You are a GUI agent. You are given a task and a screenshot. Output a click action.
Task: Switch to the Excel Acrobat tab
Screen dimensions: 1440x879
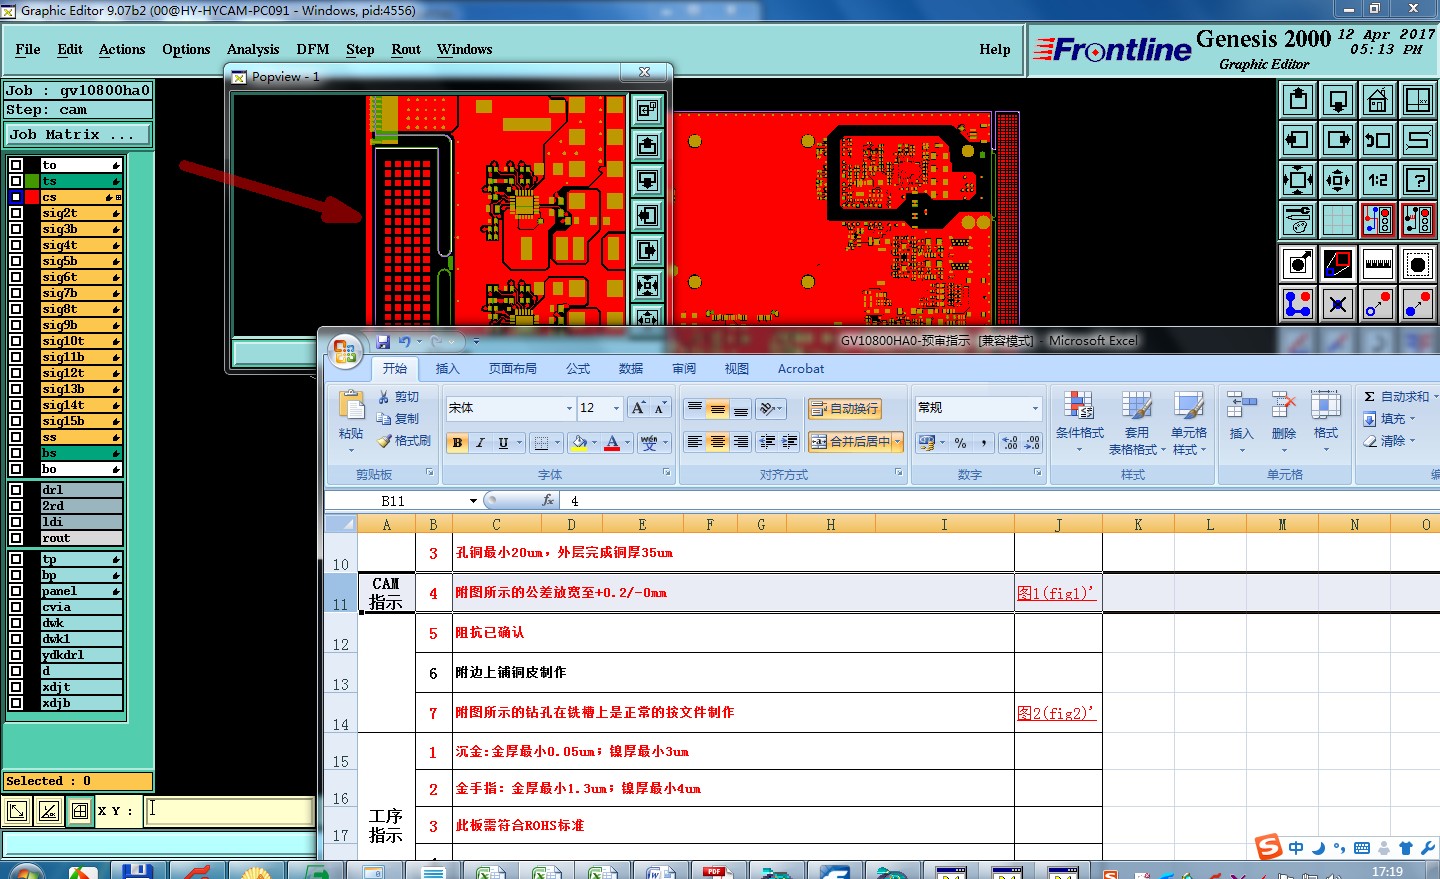801,369
